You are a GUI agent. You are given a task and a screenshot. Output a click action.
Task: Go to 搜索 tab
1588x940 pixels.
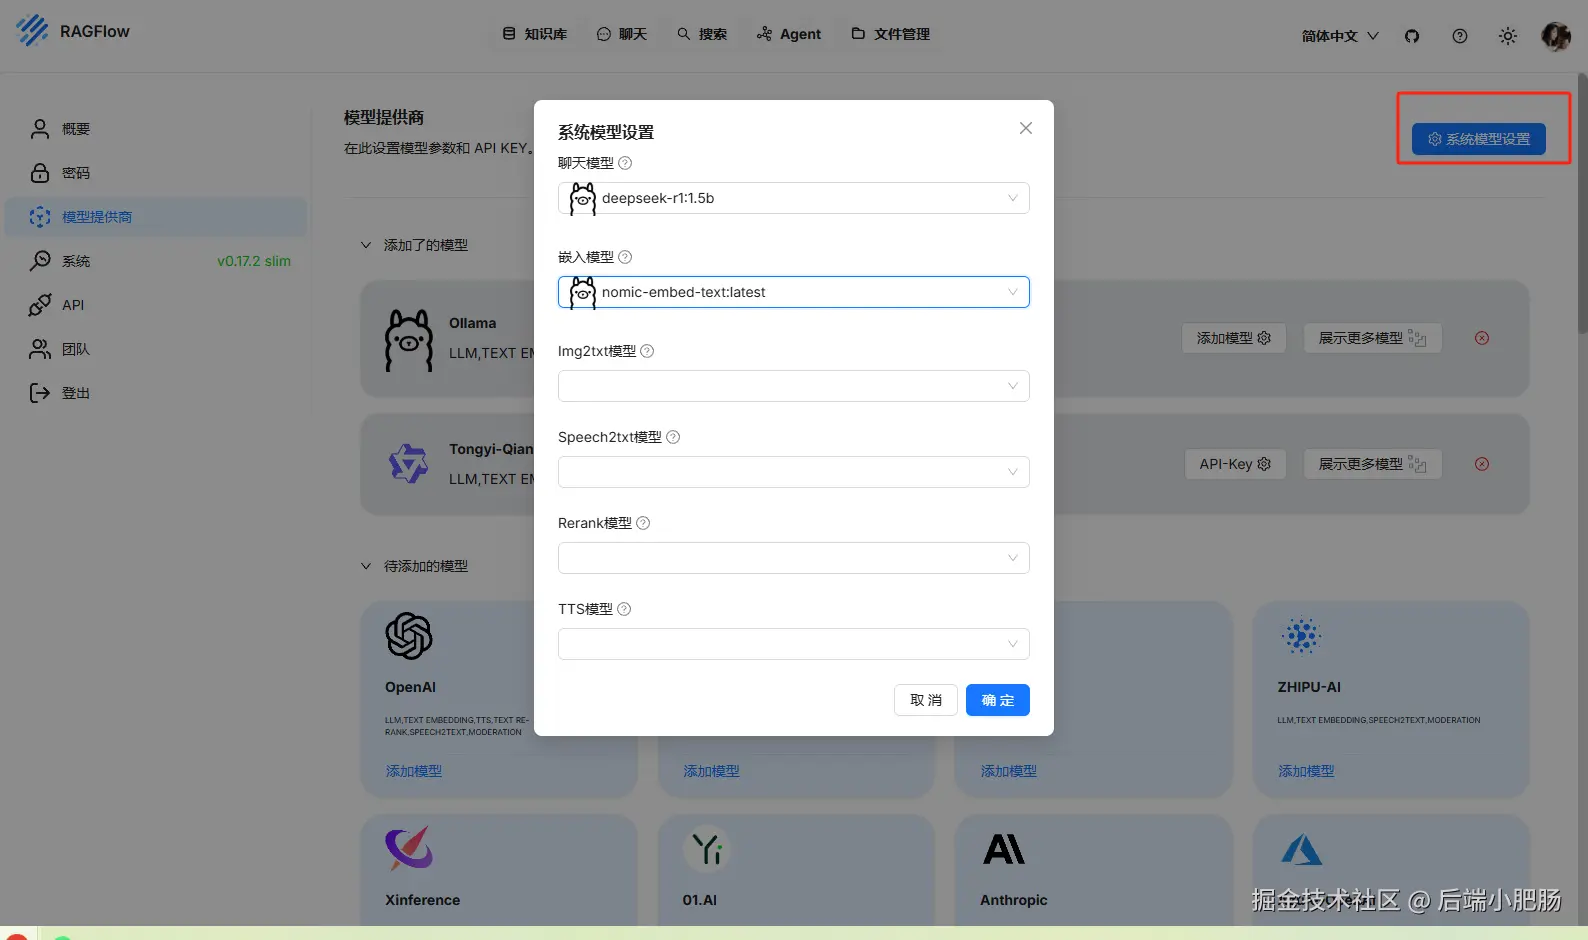[x=702, y=34]
